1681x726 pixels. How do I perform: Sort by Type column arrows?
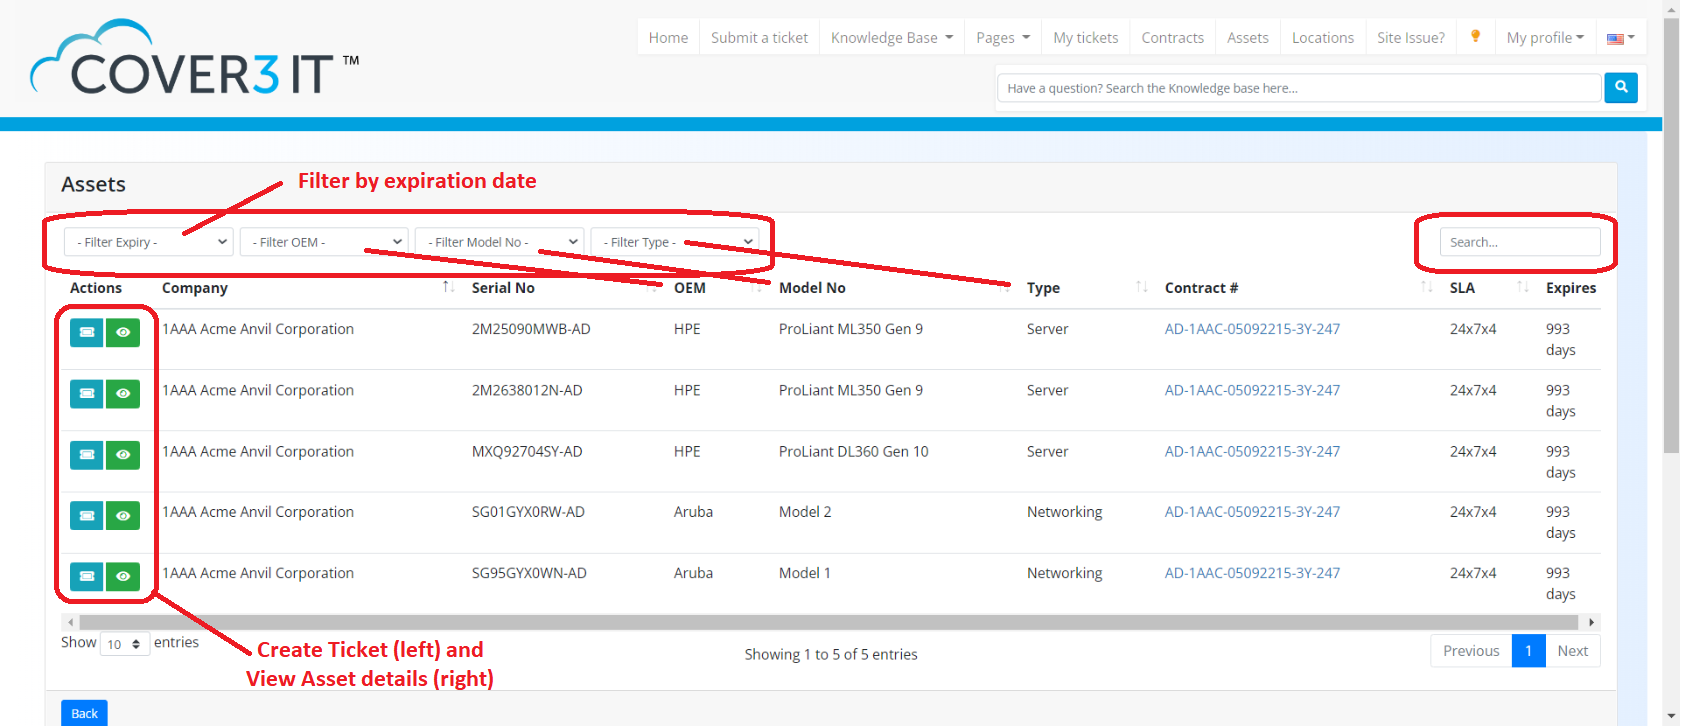(1142, 288)
